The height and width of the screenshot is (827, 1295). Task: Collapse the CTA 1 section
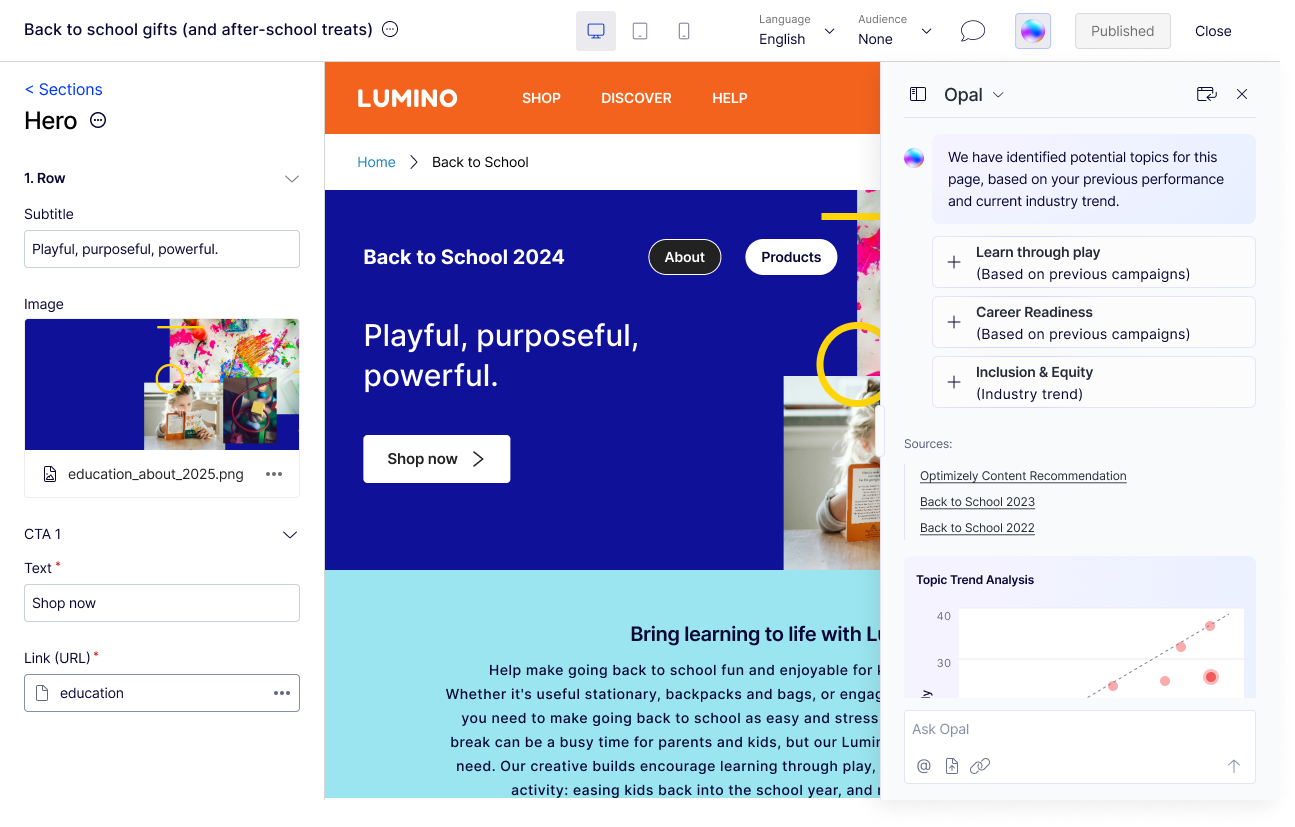290,535
